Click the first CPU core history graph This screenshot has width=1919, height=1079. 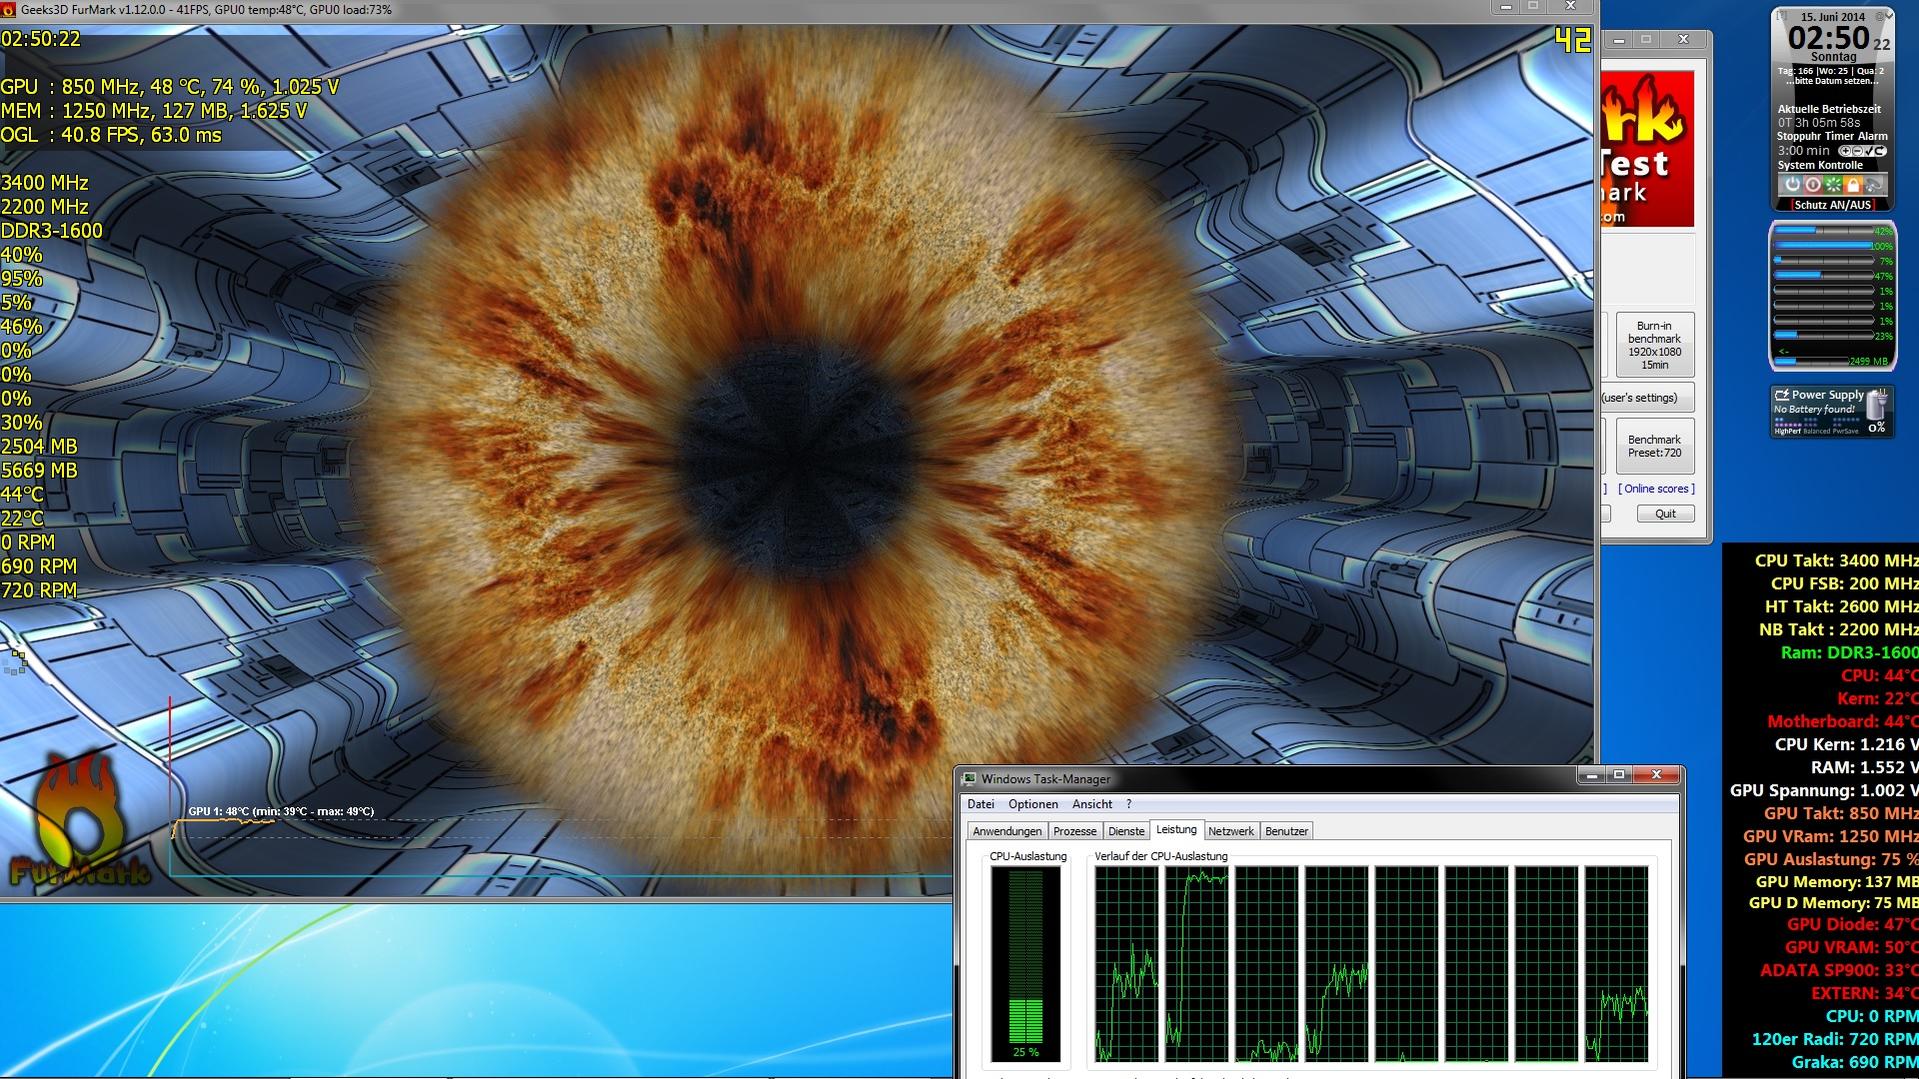[x=1127, y=964]
